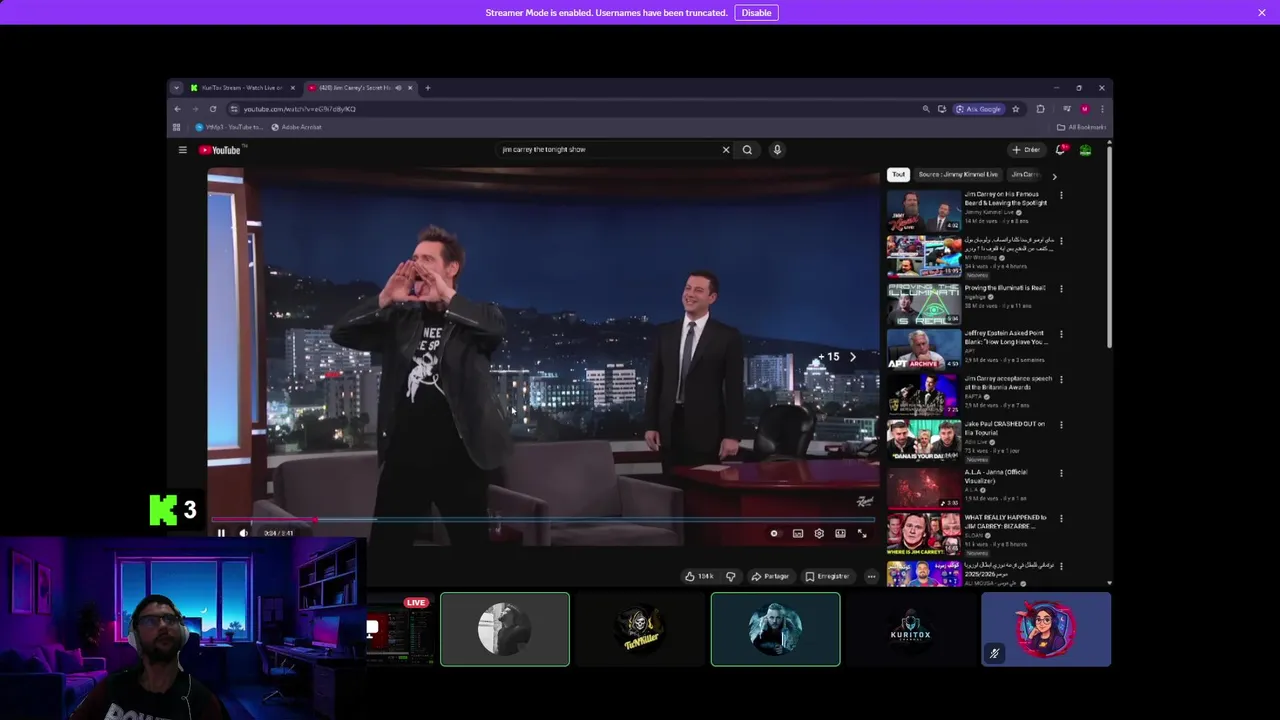Open the YtMp3 bookmark
This screenshot has height=720, width=1280.
coord(229,127)
